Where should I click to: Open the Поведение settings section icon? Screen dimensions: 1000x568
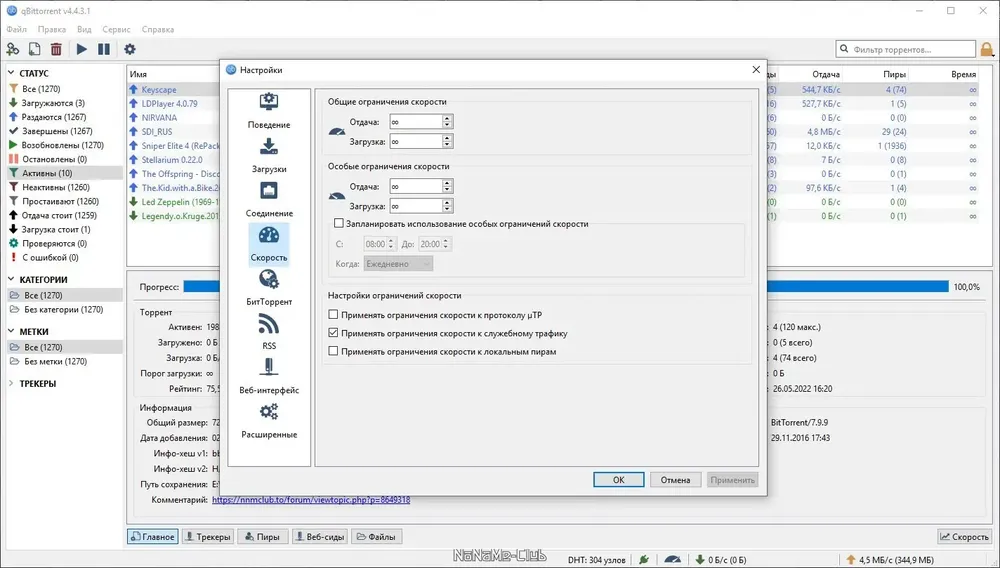point(268,101)
